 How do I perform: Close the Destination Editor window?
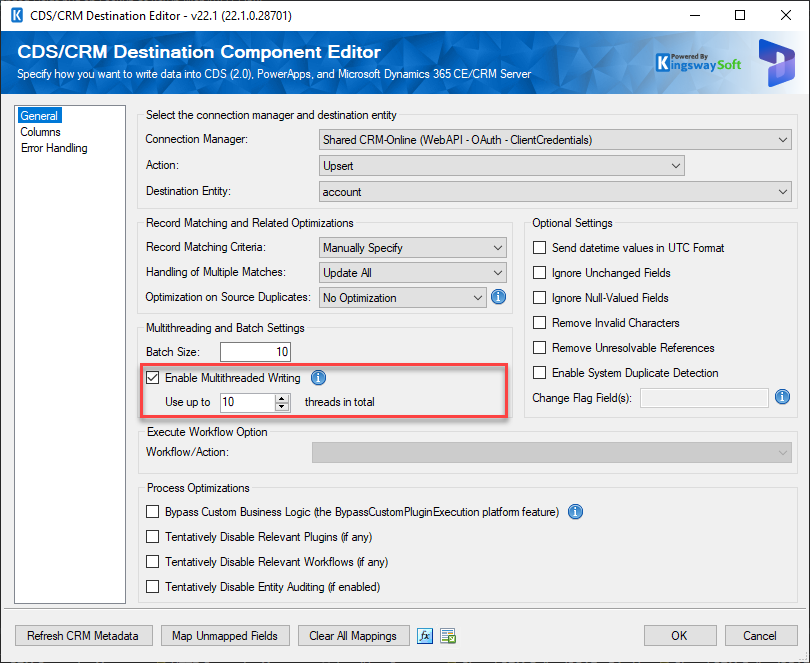[785, 16]
